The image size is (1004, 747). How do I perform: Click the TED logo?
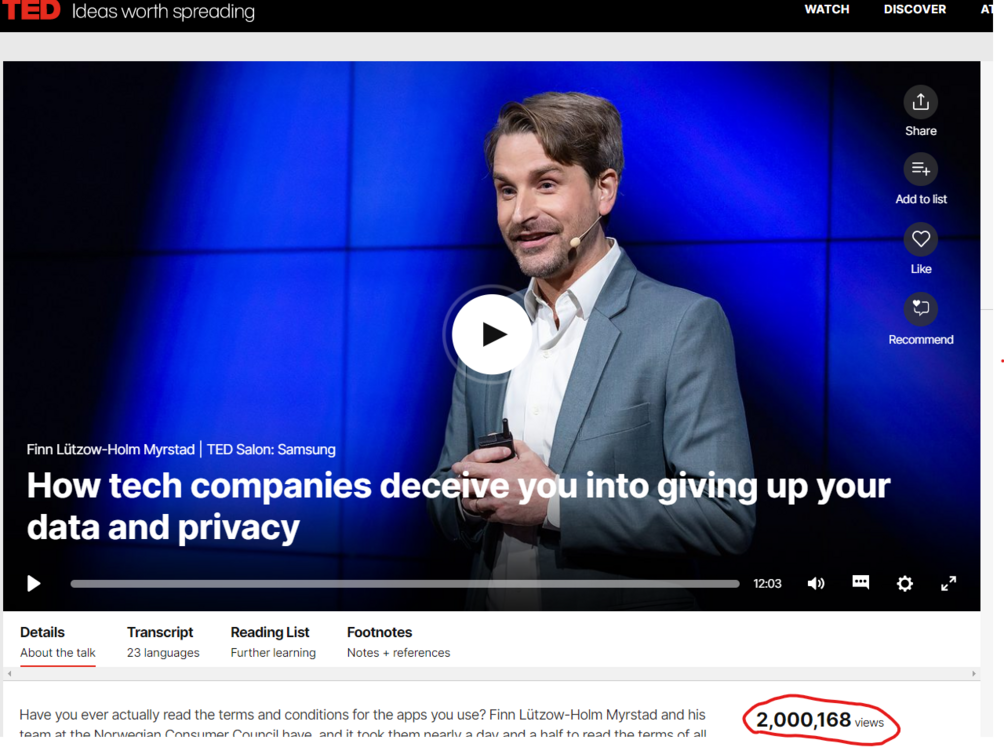[x=30, y=10]
